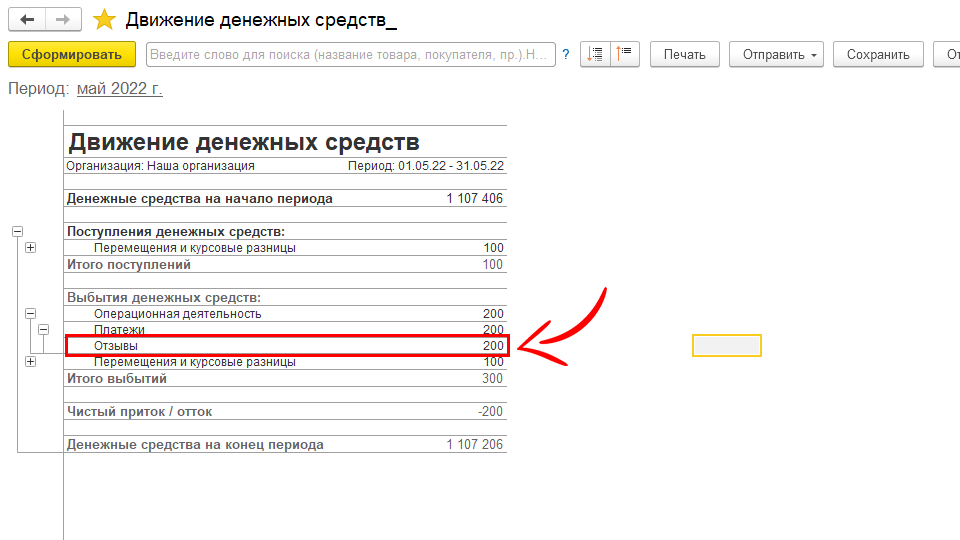Click the question mark search help icon
Screen dimensions: 960x540
coord(566,55)
